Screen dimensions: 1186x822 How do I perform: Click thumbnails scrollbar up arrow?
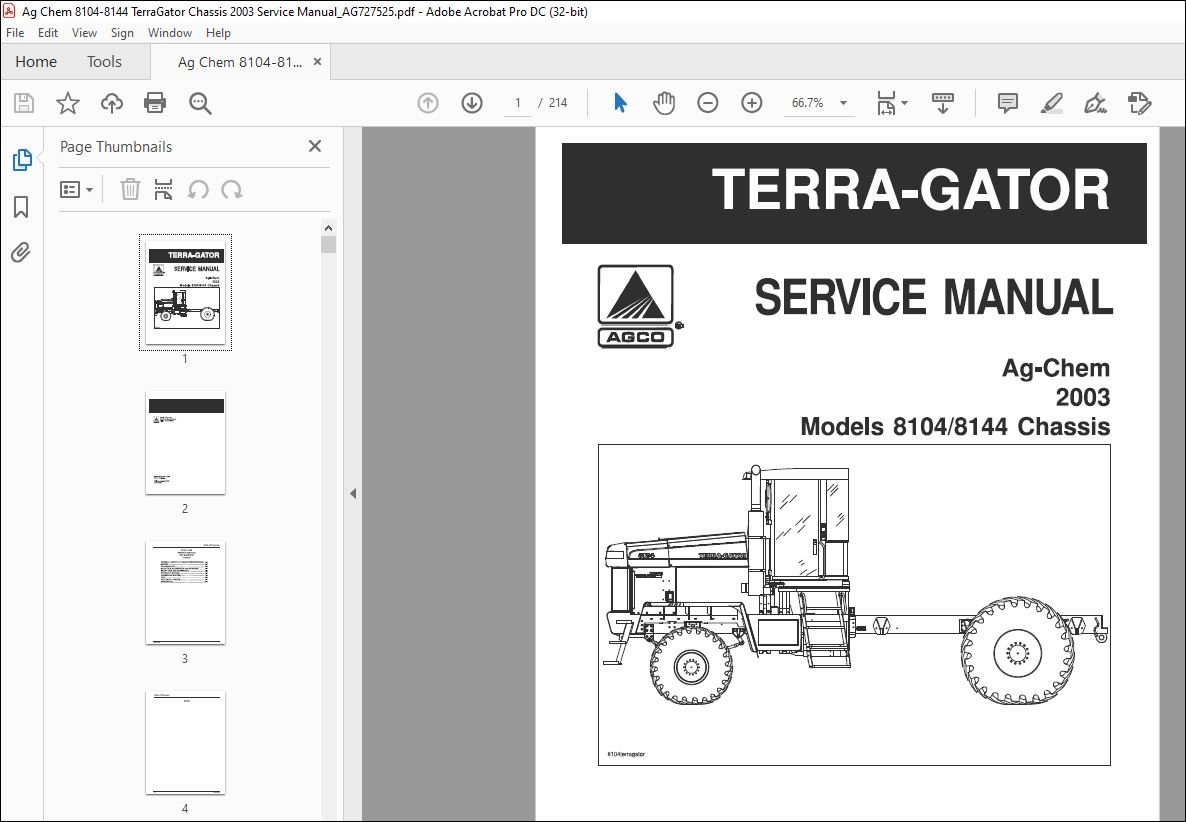[328, 228]
